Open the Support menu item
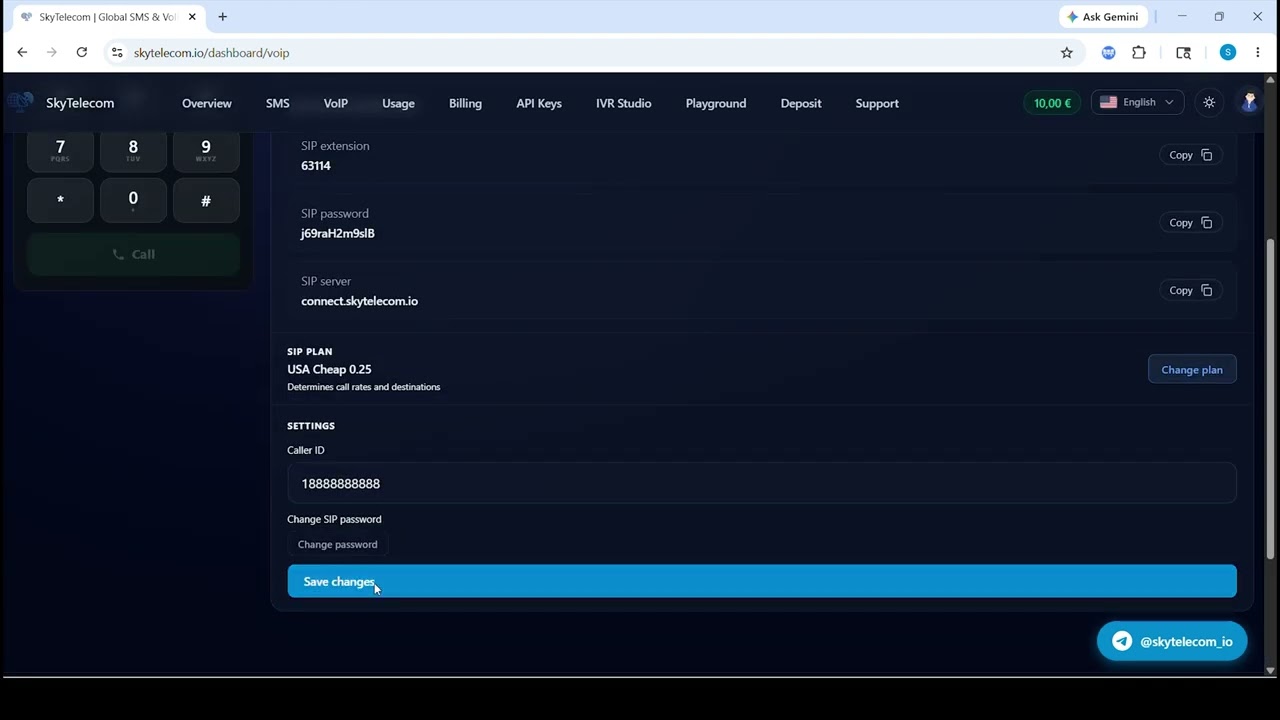The image size is (1280, 720). [x=877, y=103]
